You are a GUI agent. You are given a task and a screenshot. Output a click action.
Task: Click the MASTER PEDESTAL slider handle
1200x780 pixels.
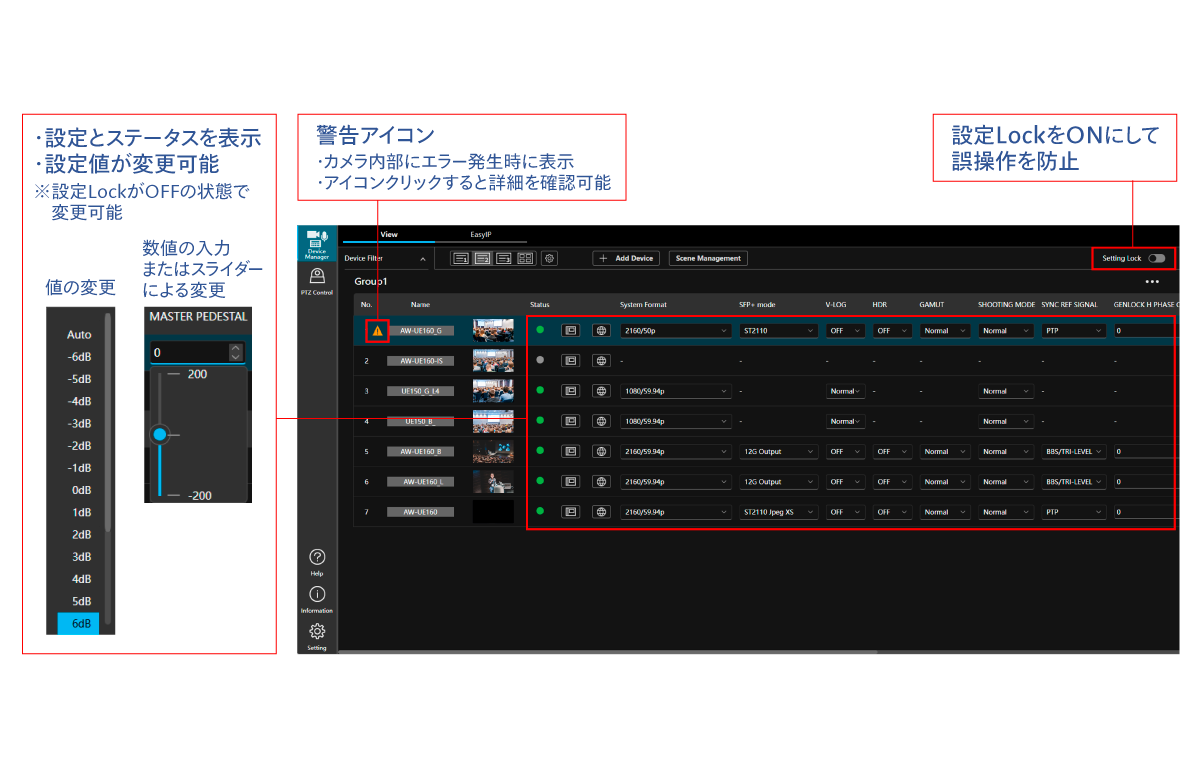159,435
